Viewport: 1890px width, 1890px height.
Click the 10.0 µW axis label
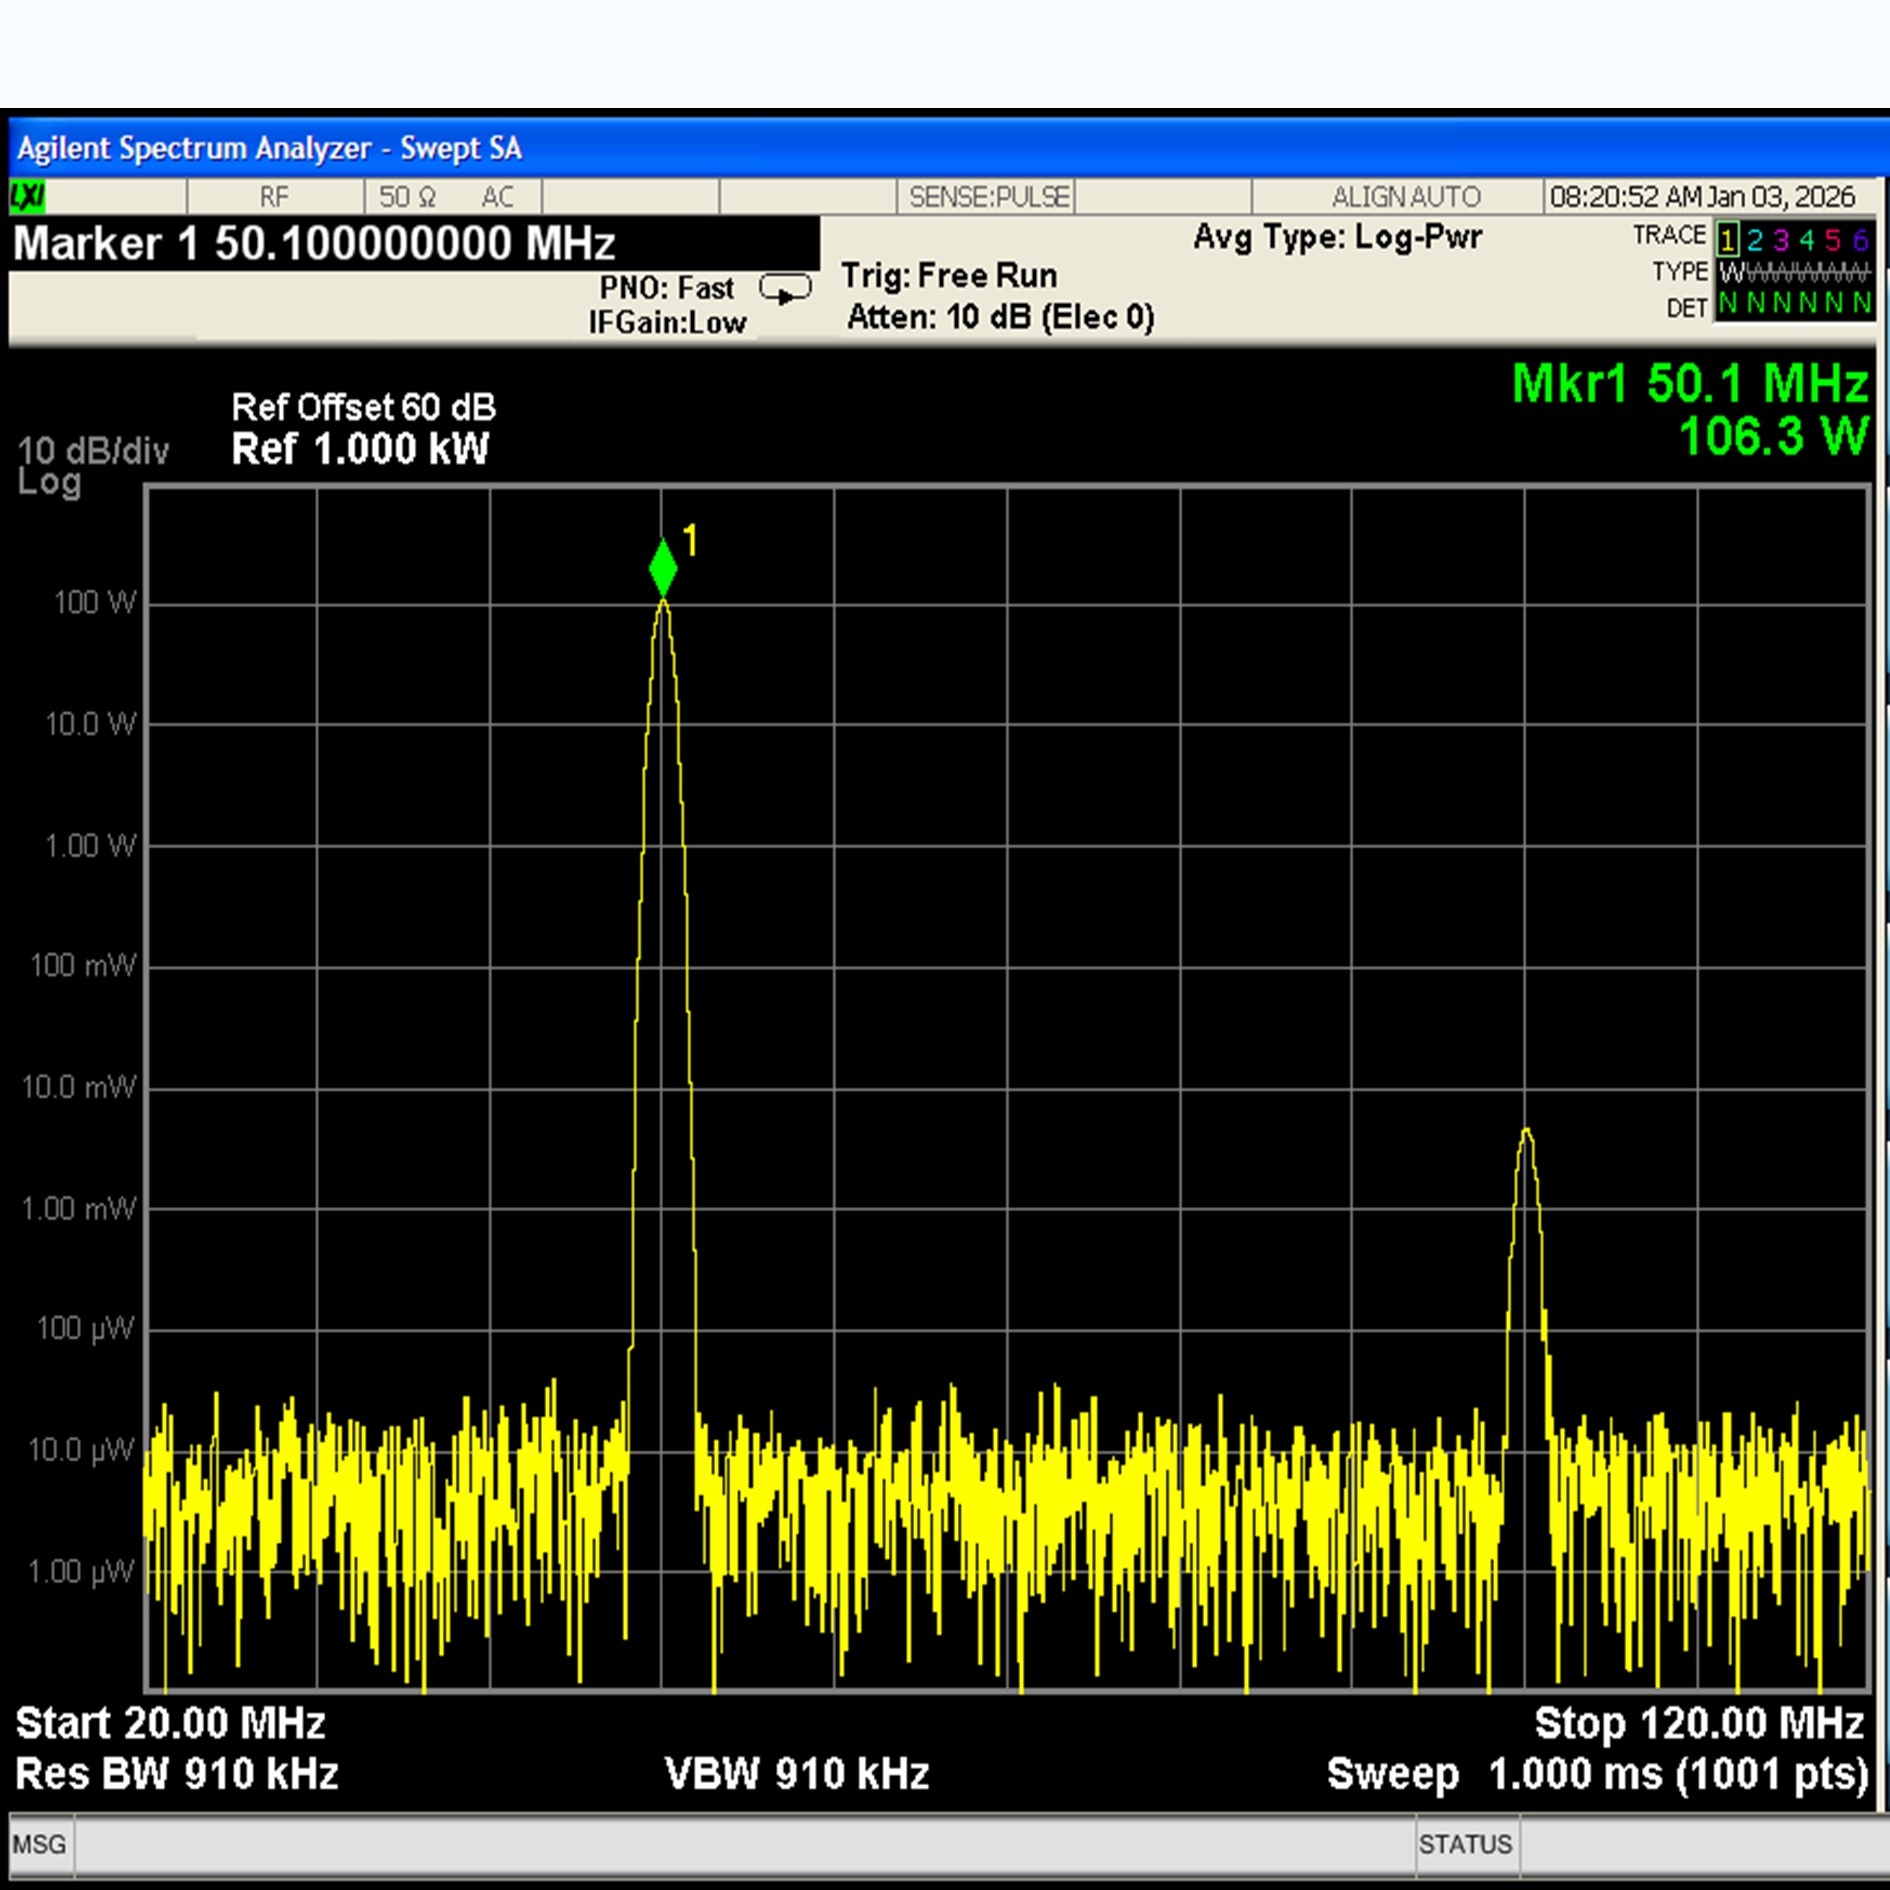pos(80,1450)
